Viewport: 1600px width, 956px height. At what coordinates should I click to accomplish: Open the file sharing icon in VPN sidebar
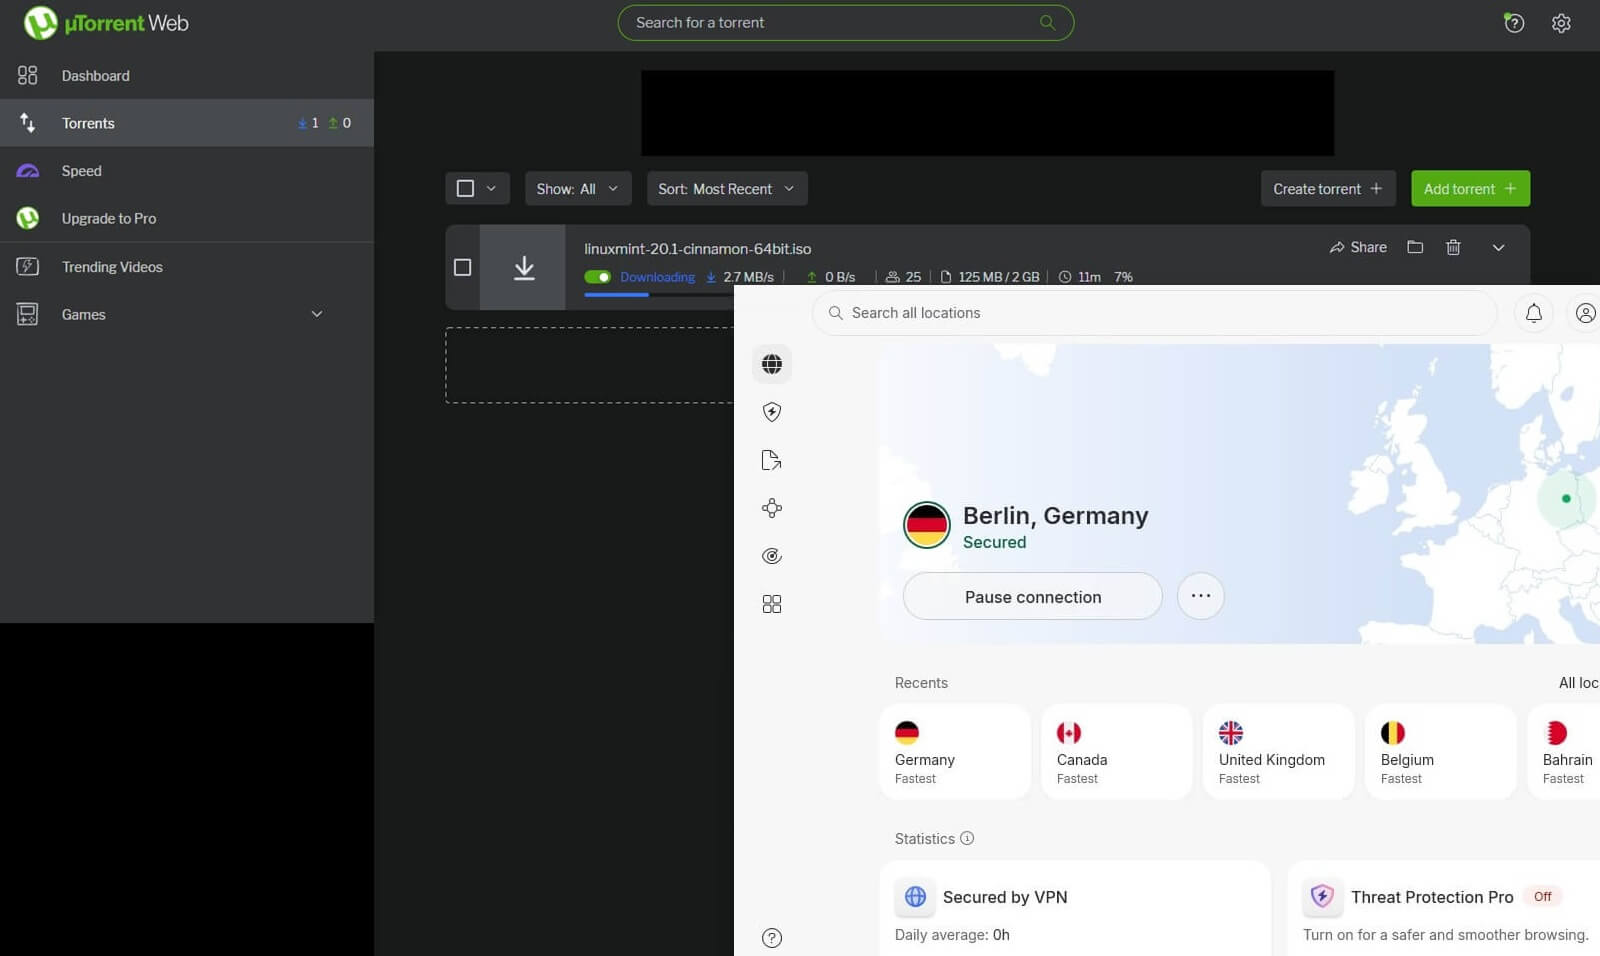tap(771, 459)
